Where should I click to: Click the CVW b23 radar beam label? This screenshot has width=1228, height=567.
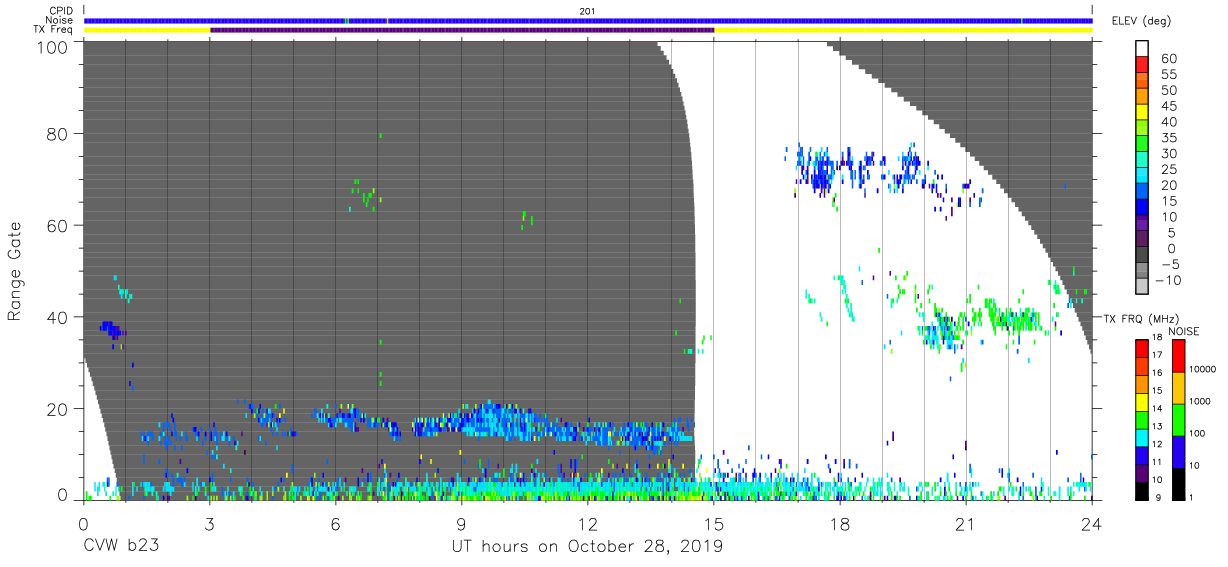tap(119, 547)
